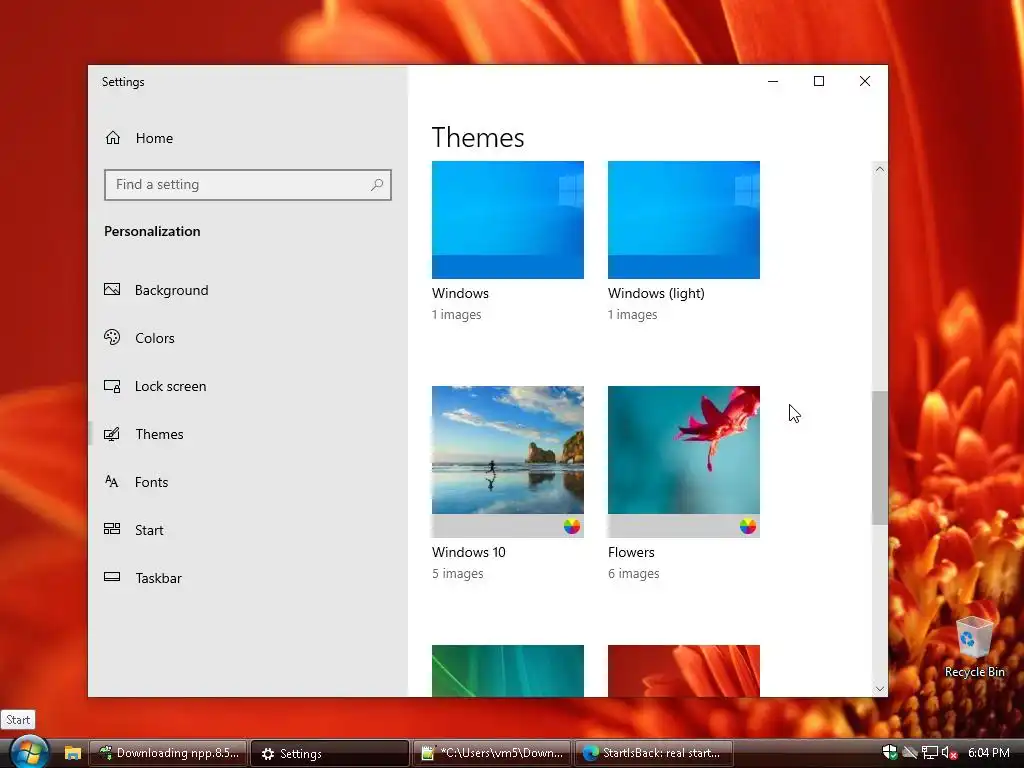
Task: Open the Start orb on taskbar
Action: (x=29, y=752)
